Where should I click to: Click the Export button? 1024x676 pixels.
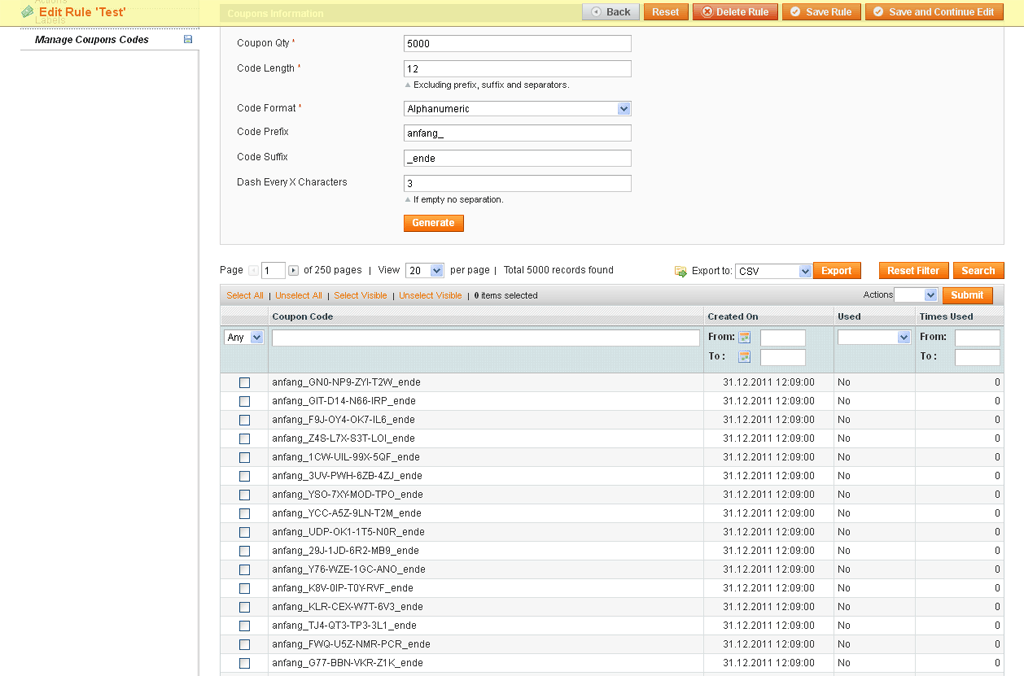(837, 271)
